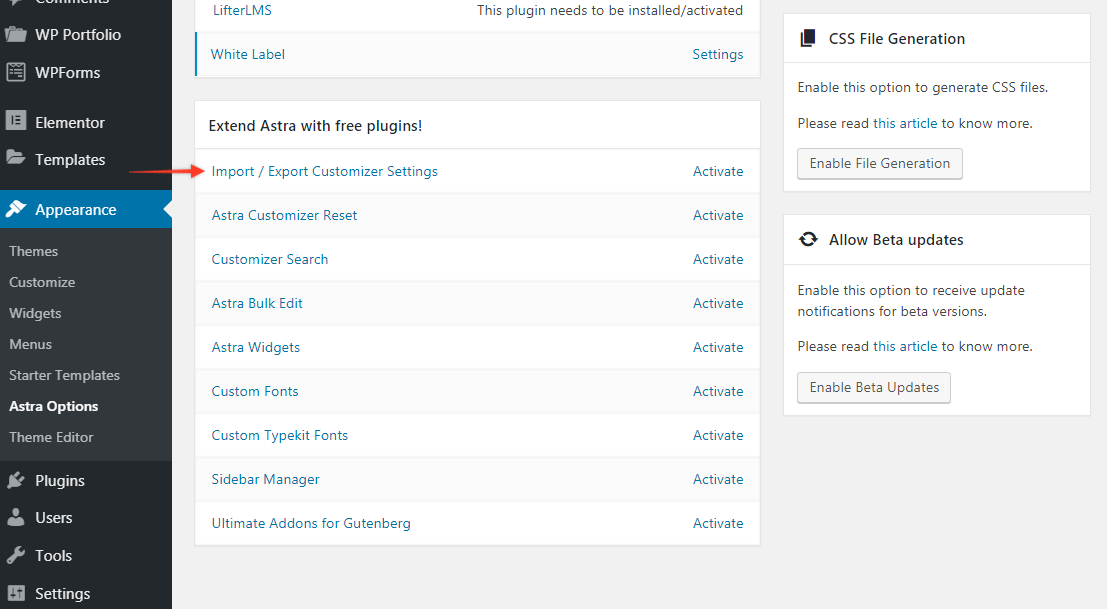Viewport: 1107px width, 609px height.
Task: Open Settings for White Label
Action: point(718,54)
